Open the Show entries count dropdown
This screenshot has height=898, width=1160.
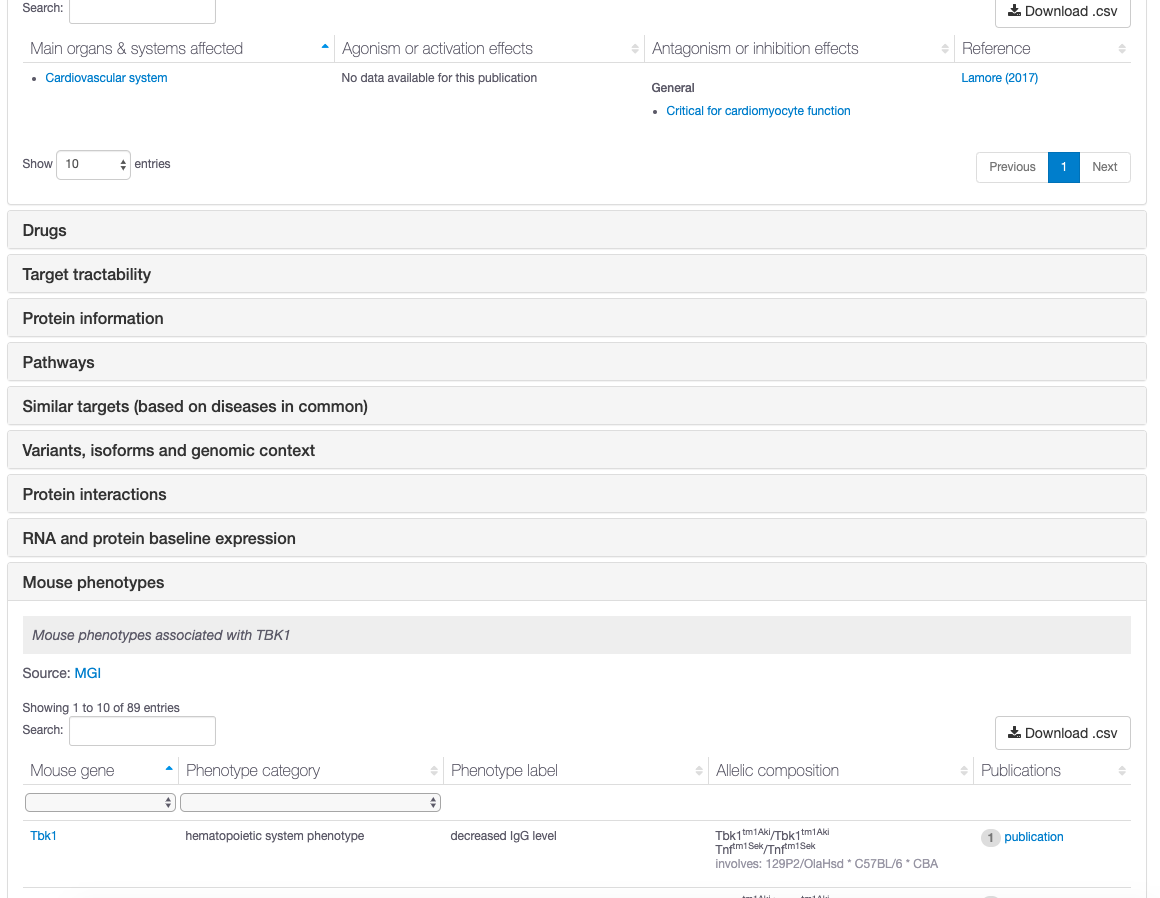(x=93, y=164)
